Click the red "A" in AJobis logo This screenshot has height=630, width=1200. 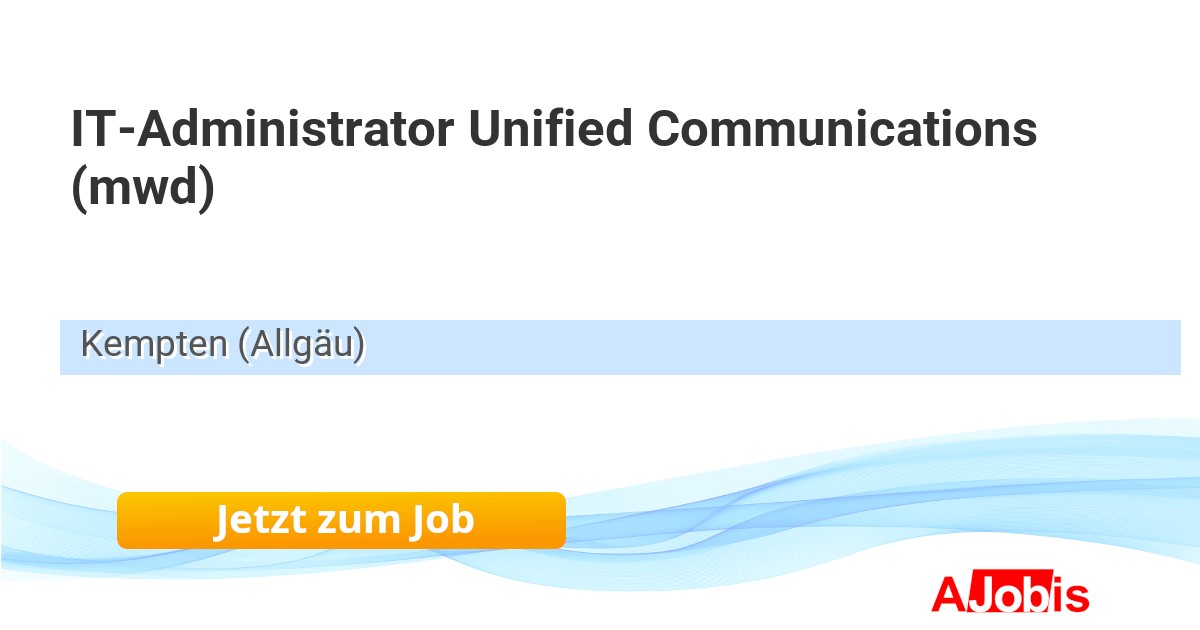point(947,595)
